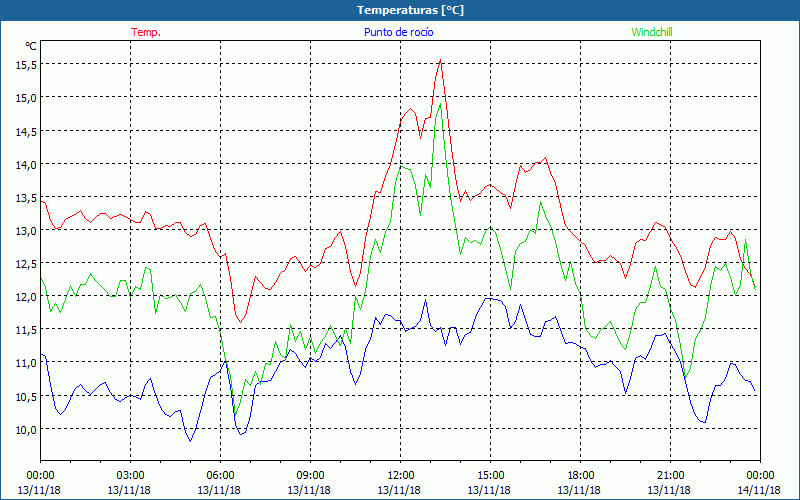The width and height of the screenshot is (800, 500).
Task: Click the 12:00 time axis label
Action: tap(401, 475)
